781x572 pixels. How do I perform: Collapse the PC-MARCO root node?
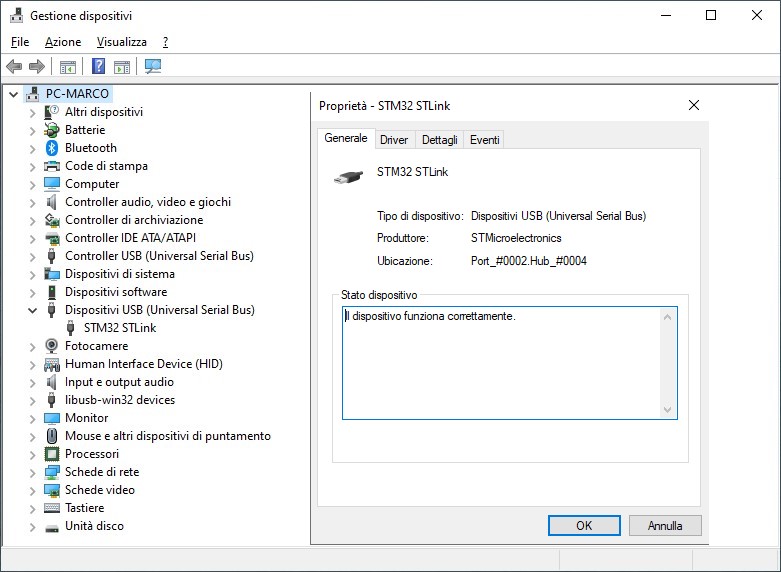[14, 94]
